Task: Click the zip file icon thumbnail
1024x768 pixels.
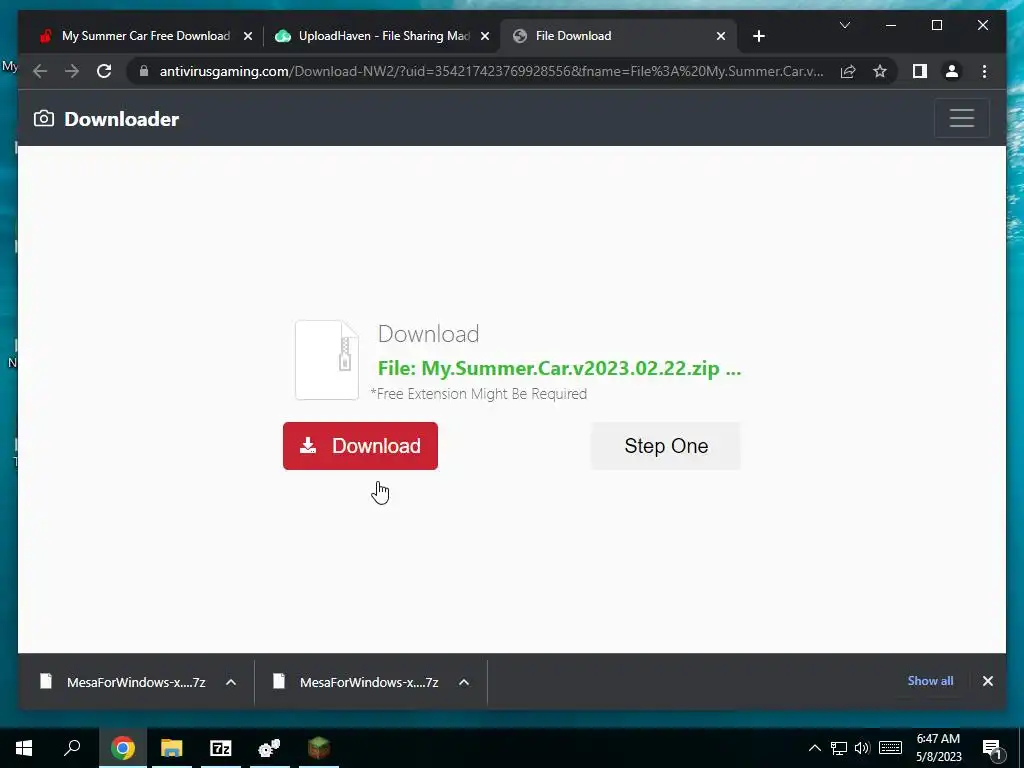Action: (x=327, y=360)
